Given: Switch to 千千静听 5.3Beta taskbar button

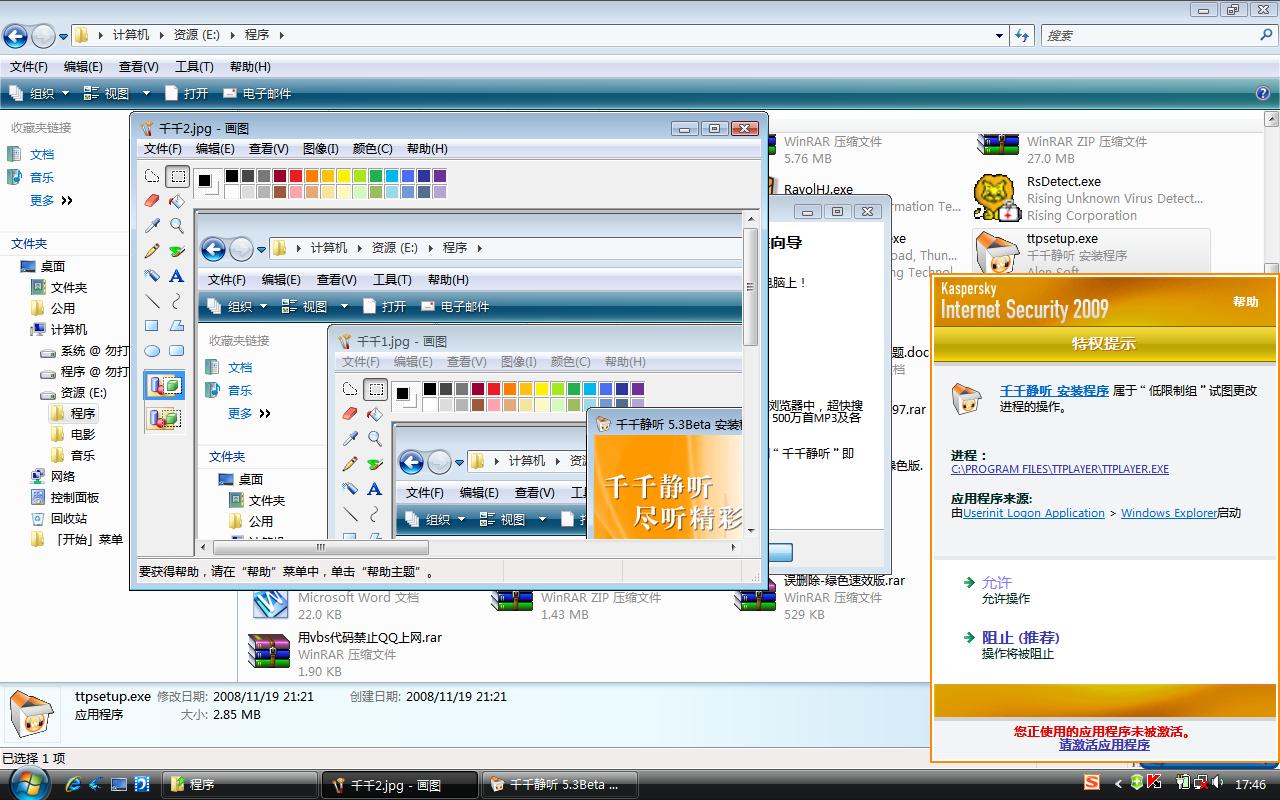Looking at the screenshot, I should [x=560, y=785].
